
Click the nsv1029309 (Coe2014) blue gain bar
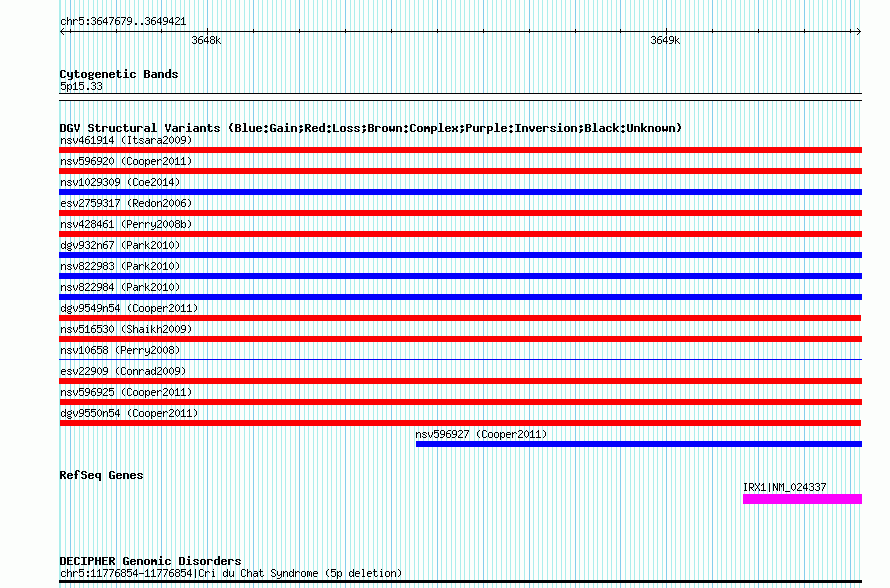point(460,192)
